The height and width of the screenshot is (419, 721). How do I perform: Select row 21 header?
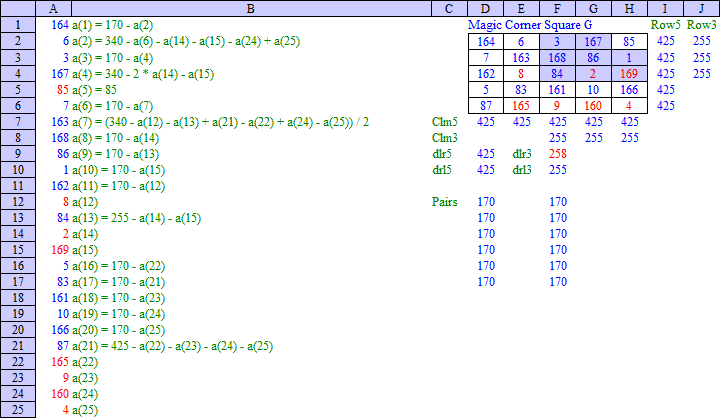18,345
